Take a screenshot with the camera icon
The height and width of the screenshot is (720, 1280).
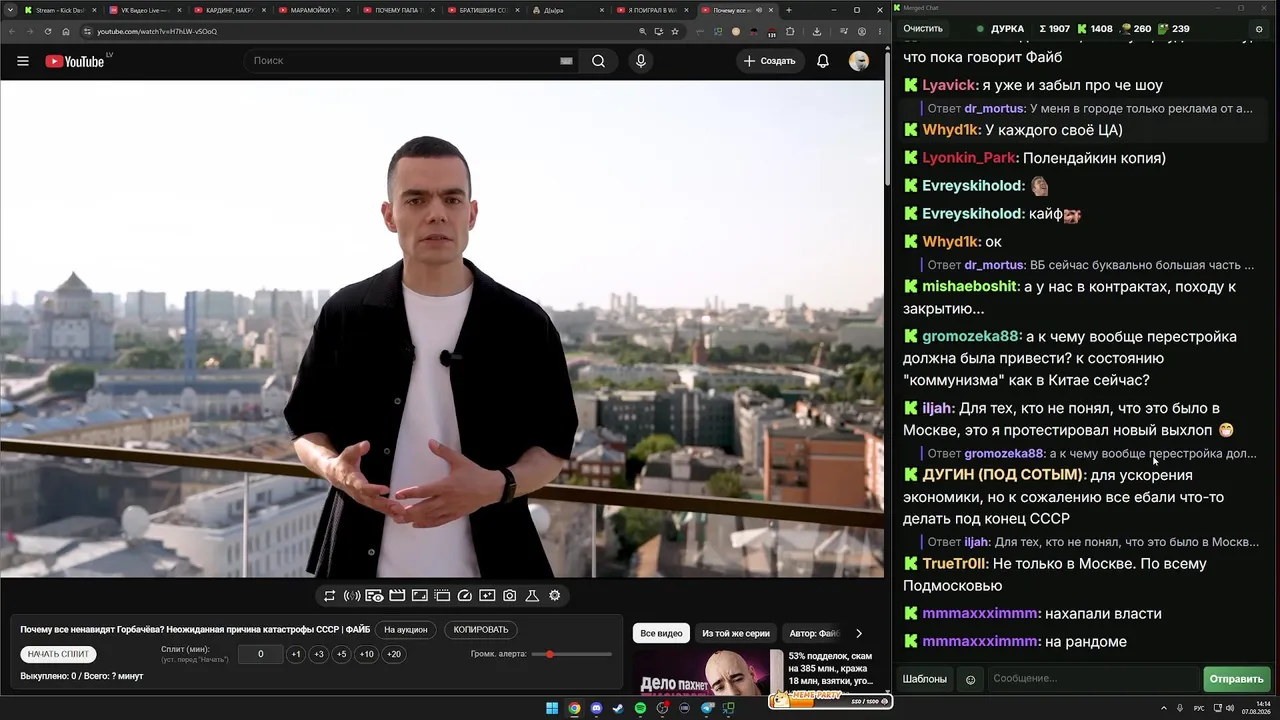pos(510,596)
